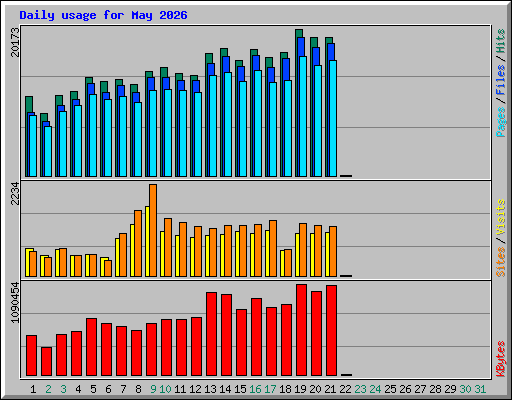This screenshot has height=400, width=512.
Task: Click the orange visits bar for day 17
Action: click(273, 248)
